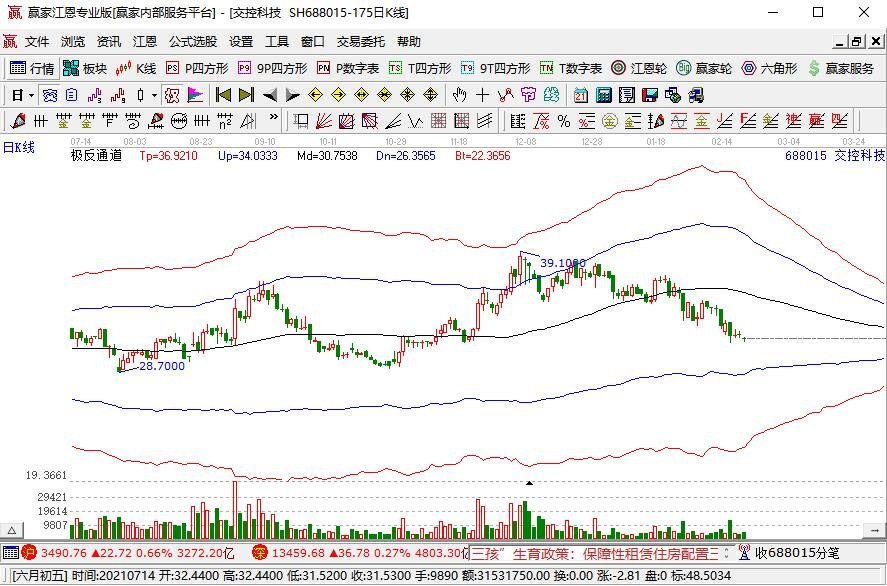Click the 沪 Shanghai index badge

[x=29, y=553]
